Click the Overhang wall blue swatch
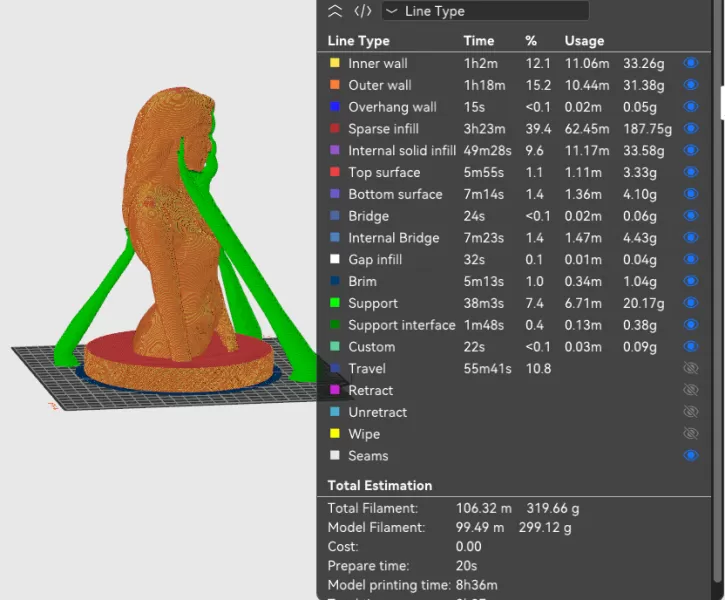The height and width of the screenshot is (600, 725). (x=335, y=107)
